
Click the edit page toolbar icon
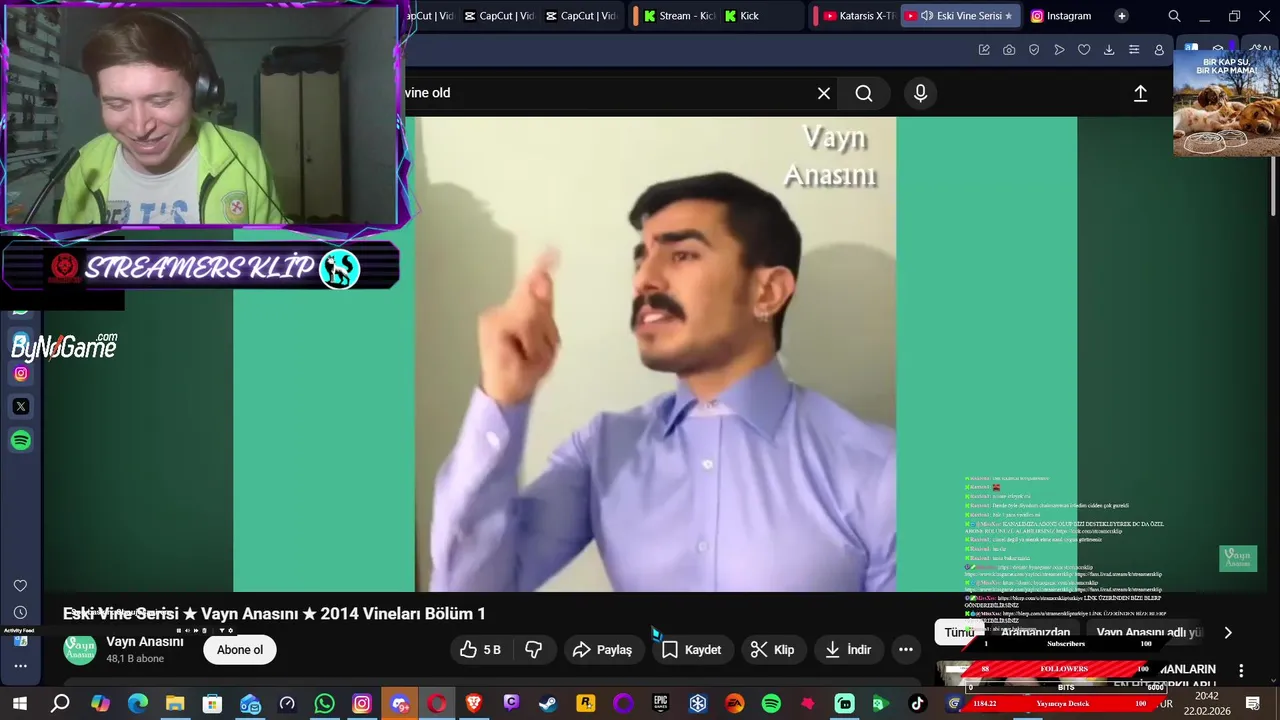[x=984, y=50]
